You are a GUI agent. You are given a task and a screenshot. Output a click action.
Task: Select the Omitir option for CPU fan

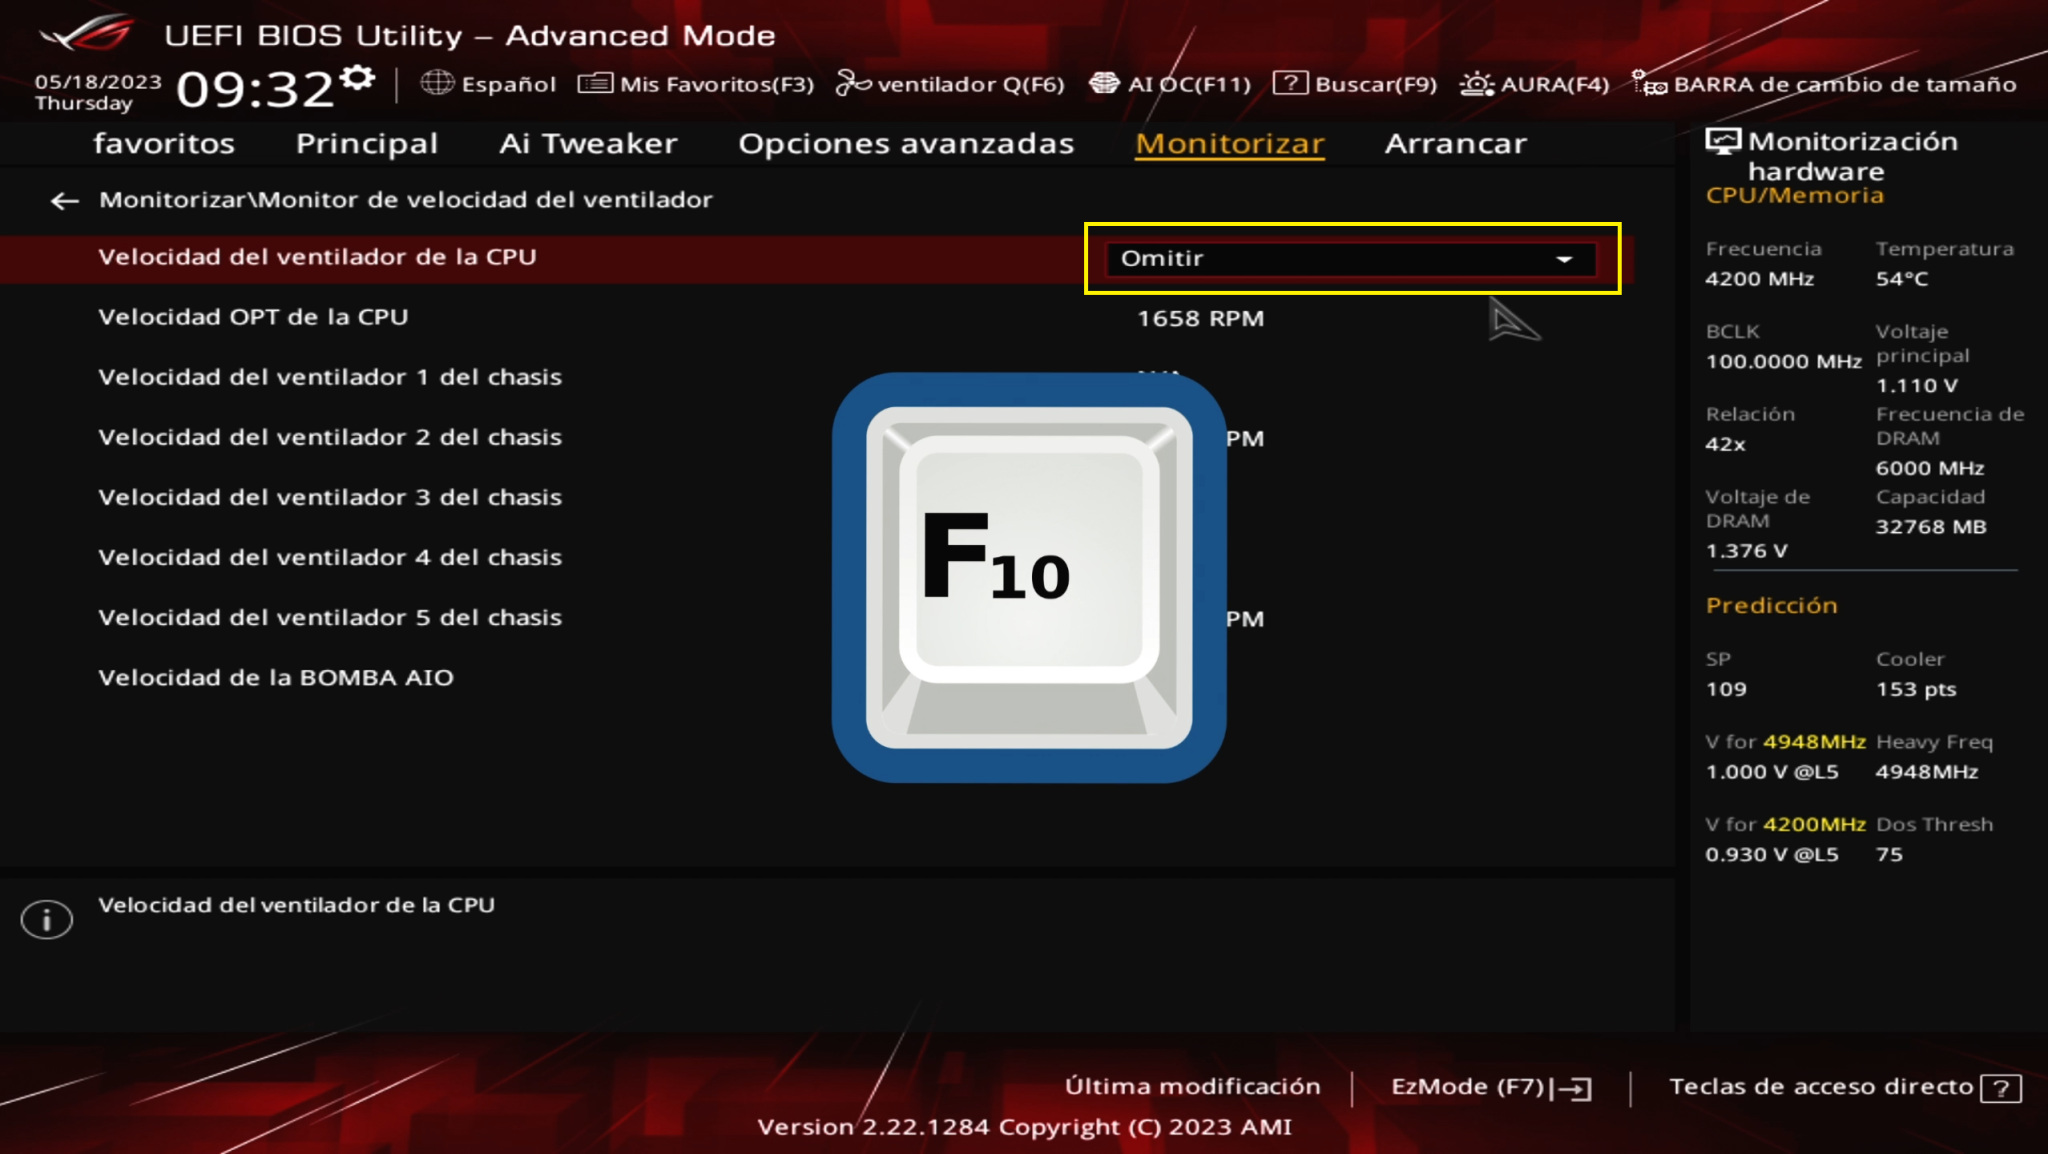[1163, 259]
